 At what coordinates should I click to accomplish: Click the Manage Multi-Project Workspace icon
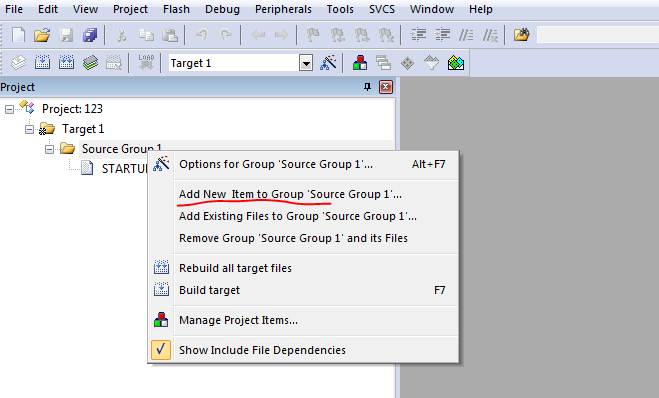pyautogui.click(x=383, y=63)
